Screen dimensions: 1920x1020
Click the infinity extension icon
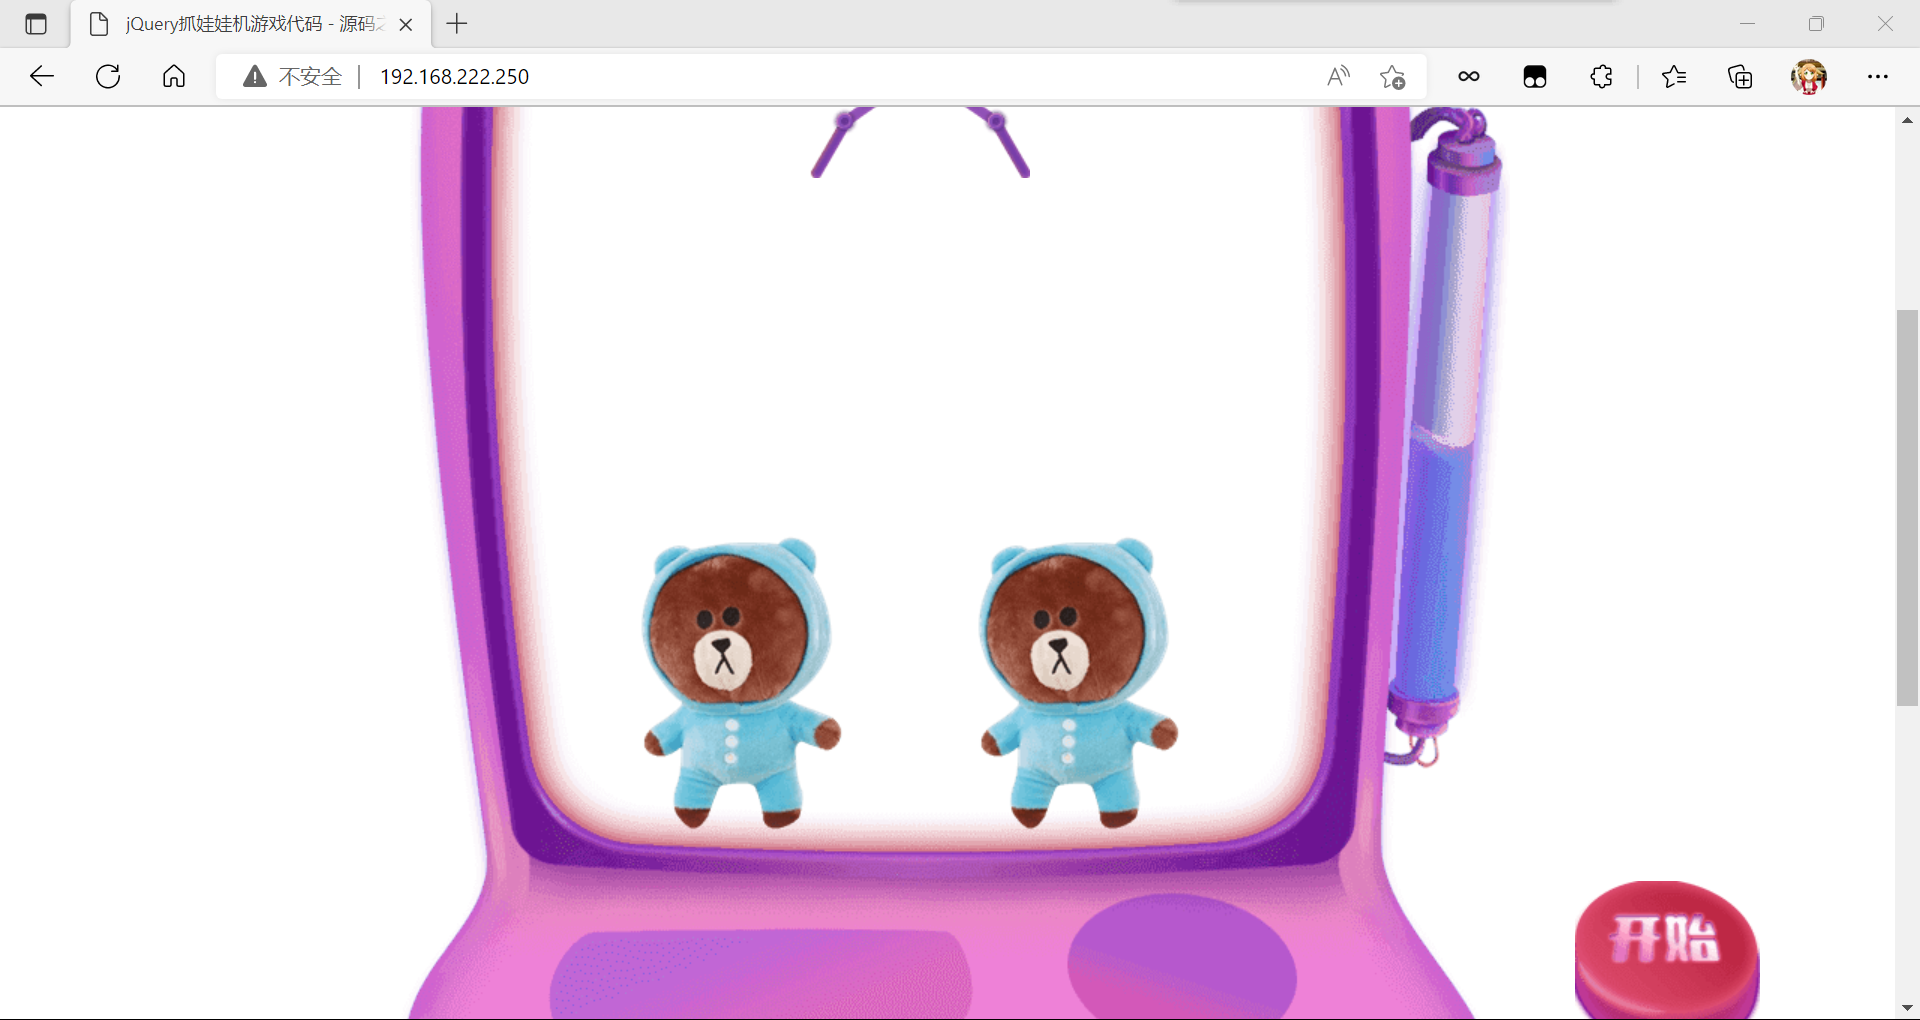point(1468,76)
